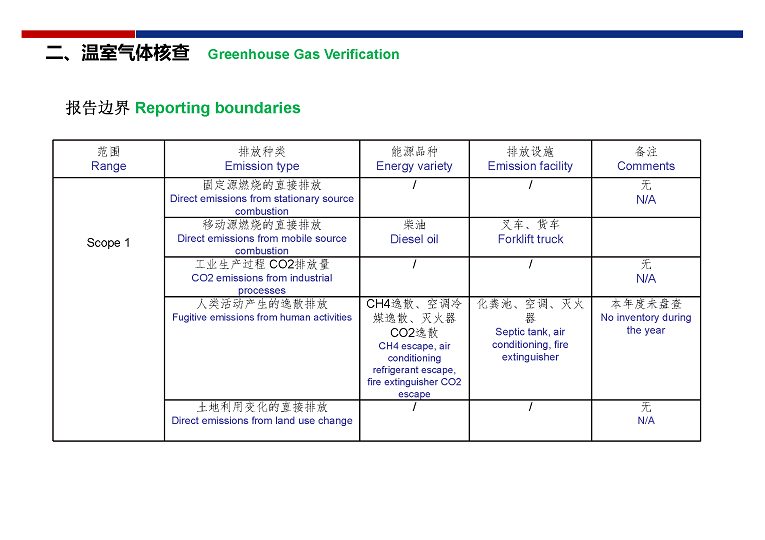Click the 'Comments' column header
765x540 pixels.
point(646,166)
